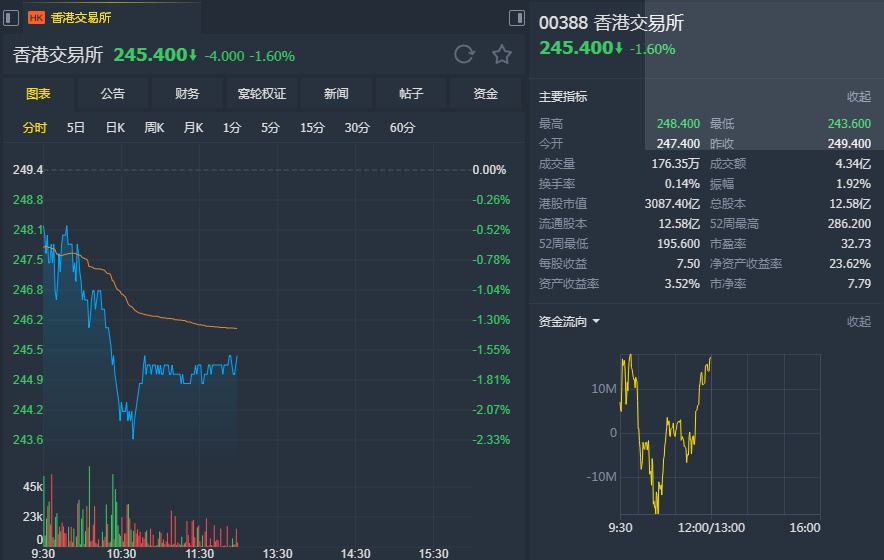Switch to 60分 chart interval
The height and width of the screenshot is (560, 884).
(x=402, y=128)
